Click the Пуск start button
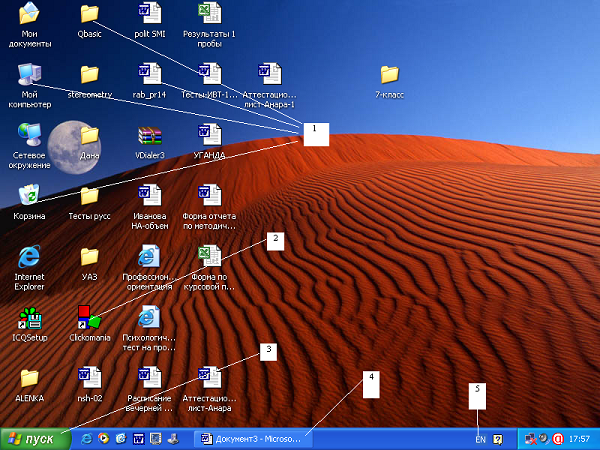The width and height of the screenshot is (600, 450). tap(34, 439)
